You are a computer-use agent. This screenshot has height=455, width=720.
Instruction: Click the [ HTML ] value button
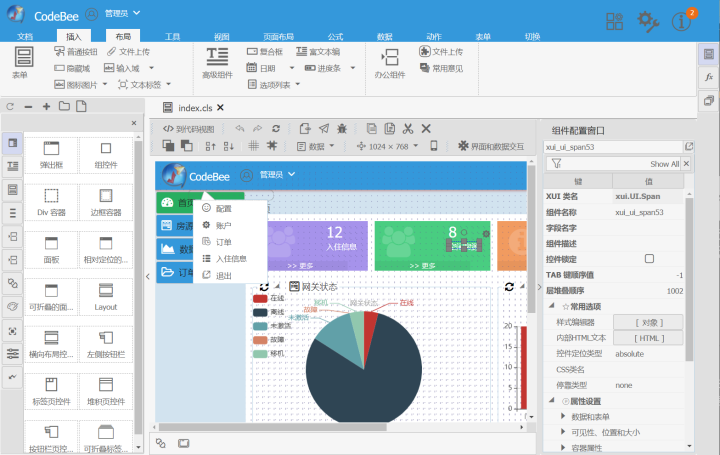click(648, 338)
